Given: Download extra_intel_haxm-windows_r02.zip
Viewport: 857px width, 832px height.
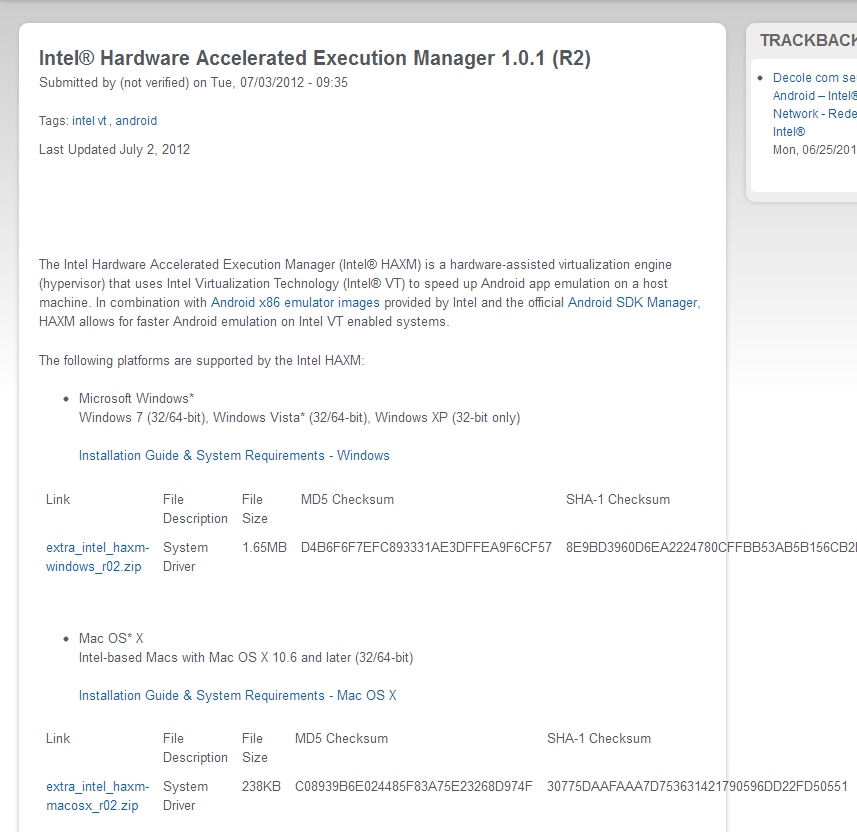Looking at the screenshot, I should click(97, 557).
